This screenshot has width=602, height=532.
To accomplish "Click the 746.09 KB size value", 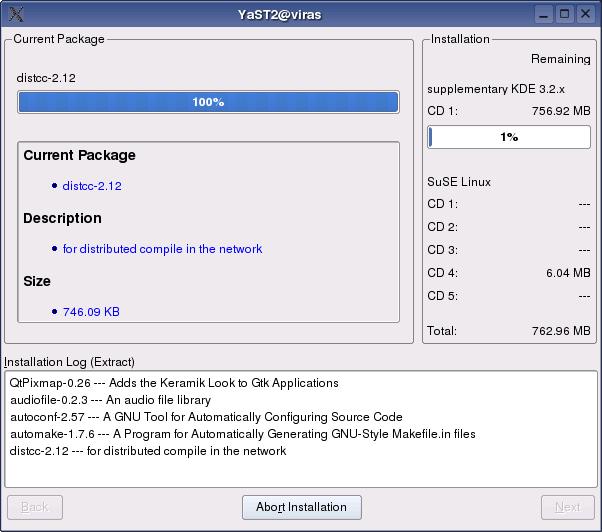I will (91, 312).
